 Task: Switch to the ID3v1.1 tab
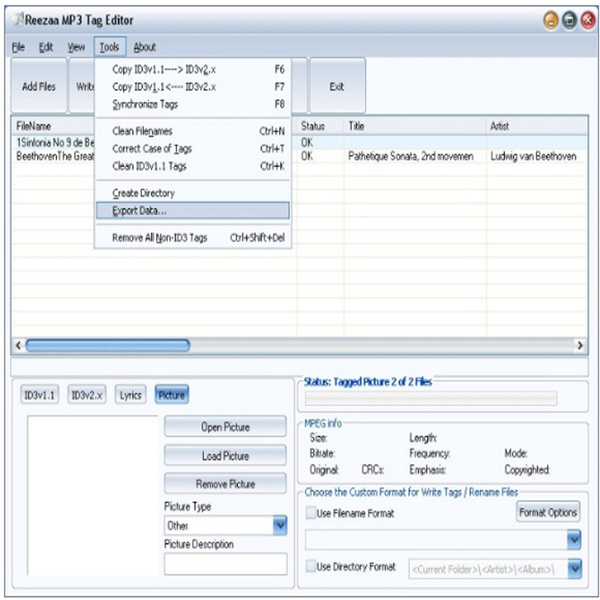(x=39, y=395)
